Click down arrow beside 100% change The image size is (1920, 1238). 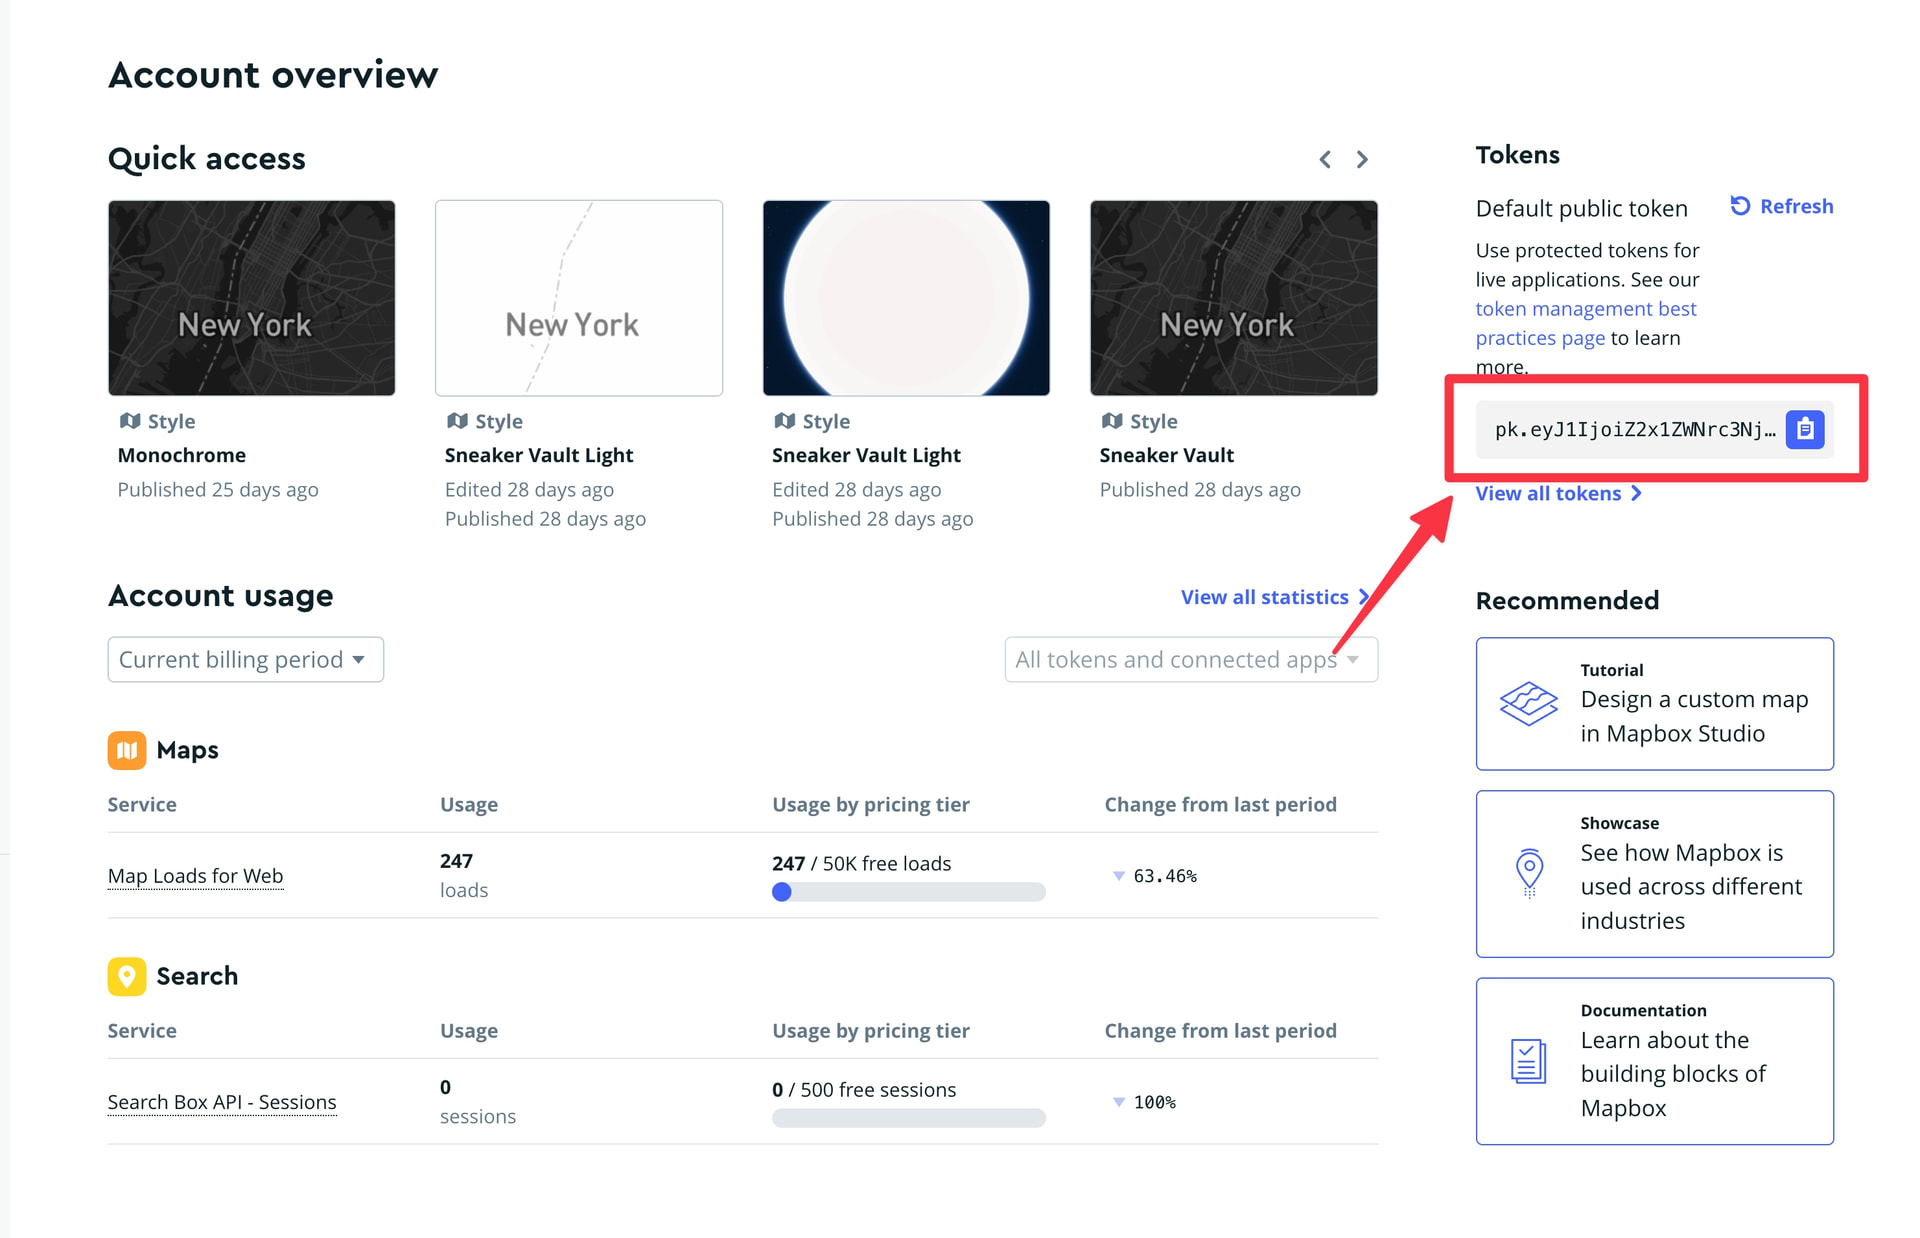pyautogui.click(x=1118, y=1102)
